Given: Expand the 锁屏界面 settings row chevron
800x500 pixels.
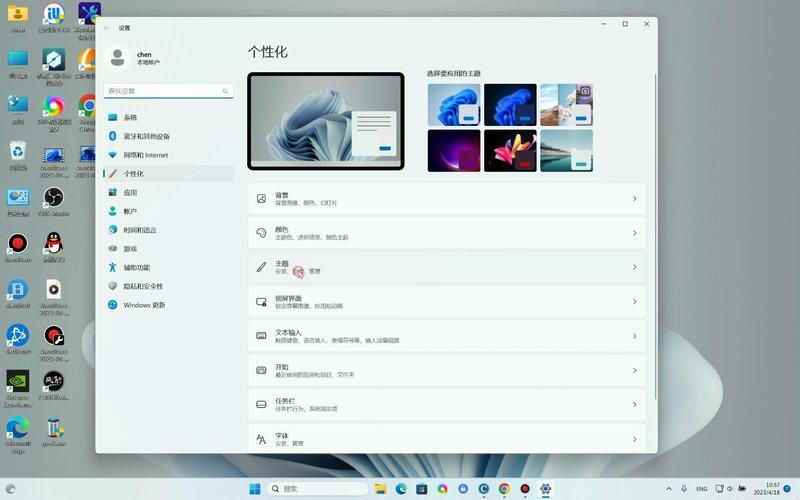Looking at the screenshot, I should (635, 302).
